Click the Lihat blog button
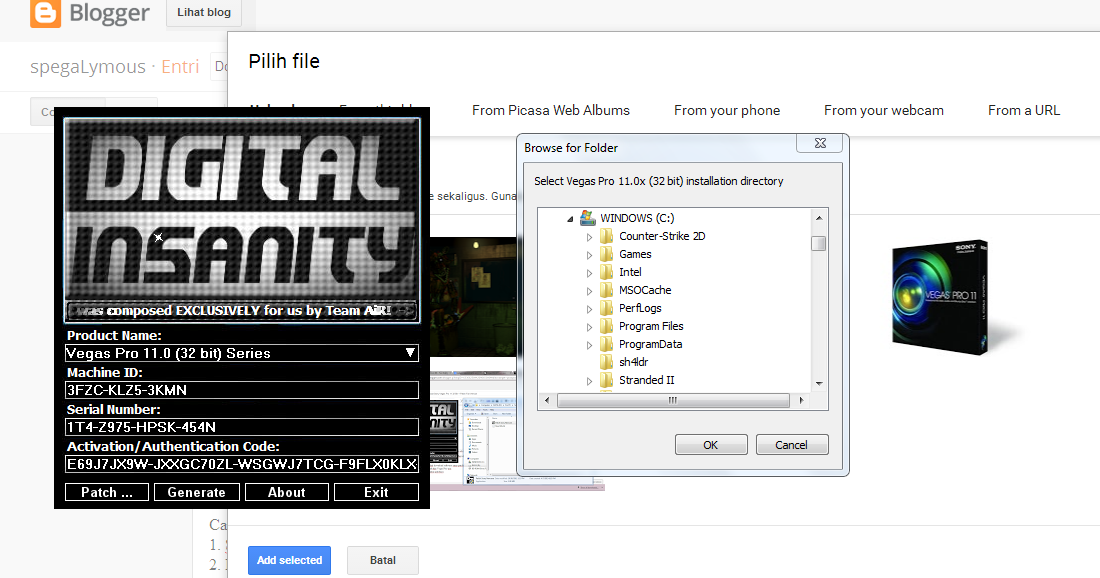 (x=203, y=13)
